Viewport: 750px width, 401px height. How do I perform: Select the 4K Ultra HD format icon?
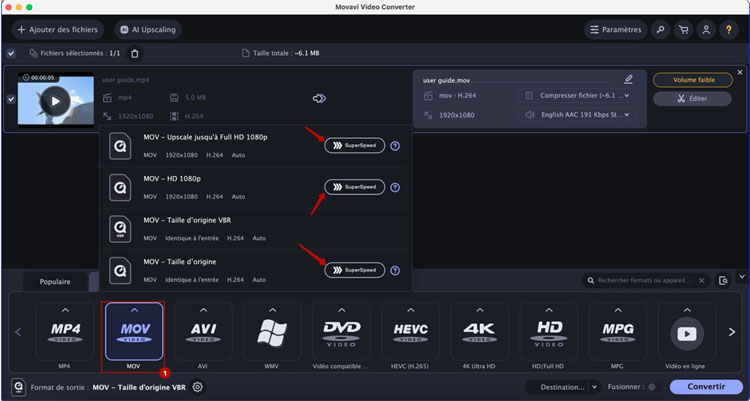tap(479, 331)
